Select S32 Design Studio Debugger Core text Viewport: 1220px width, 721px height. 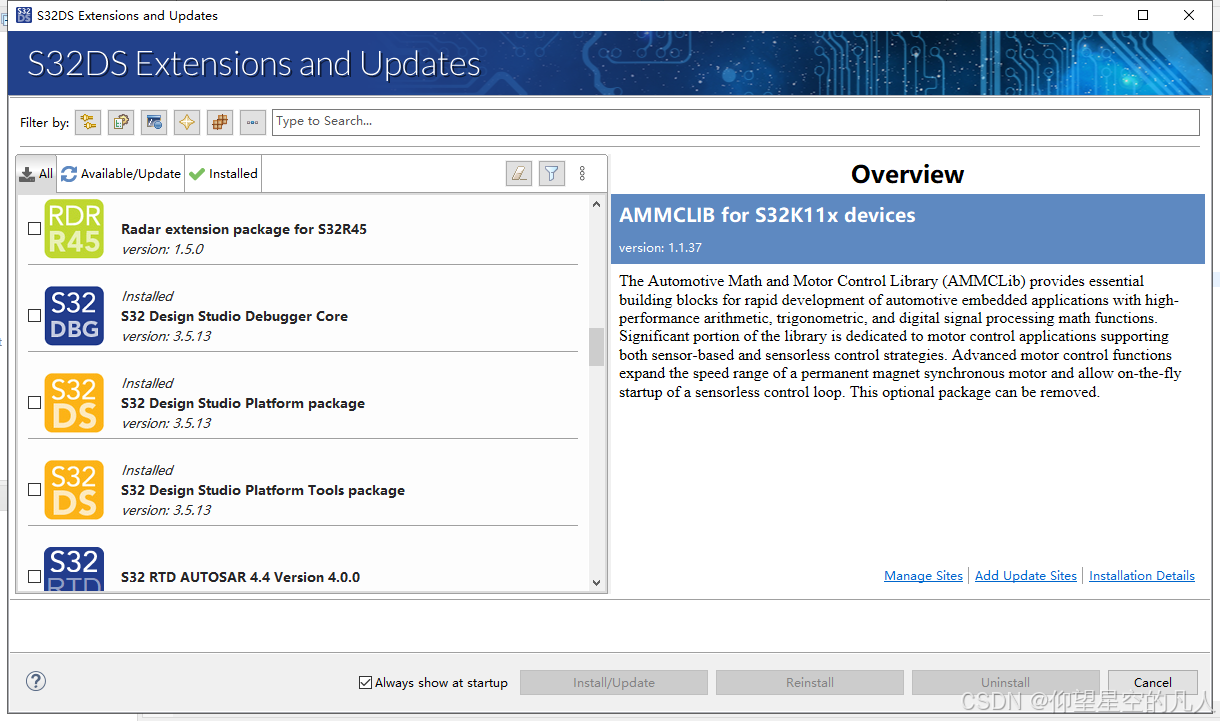click(x=234, y=316)
